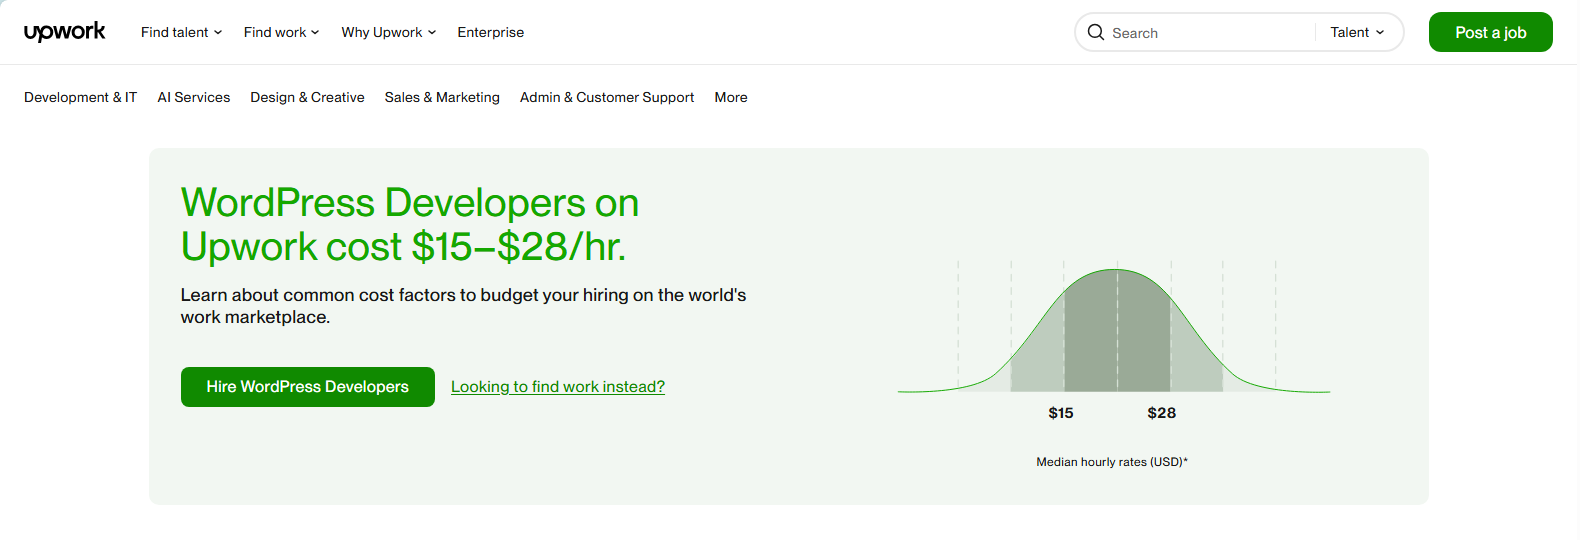Select the Development & IT category
The image size is (1580, 540).
coord(80,97)
